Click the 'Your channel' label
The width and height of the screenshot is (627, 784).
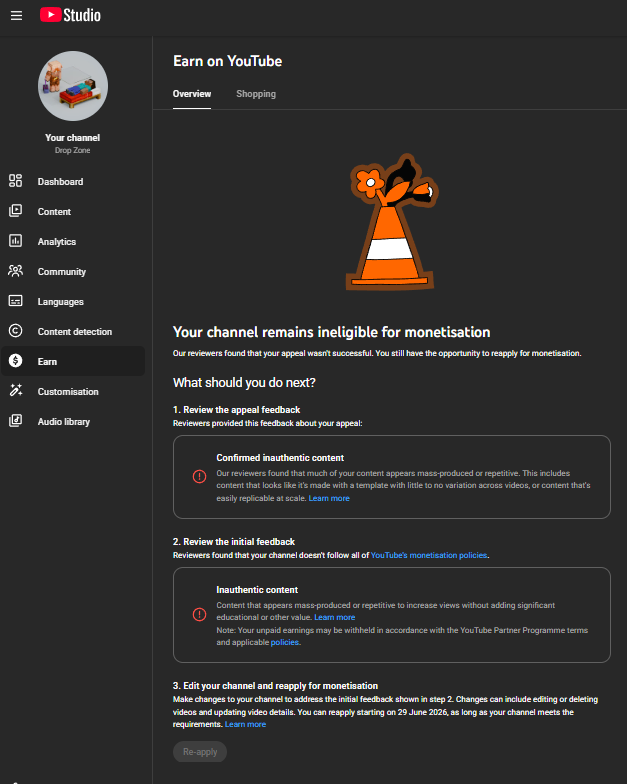pyautogui.click(x=72, y=138)
